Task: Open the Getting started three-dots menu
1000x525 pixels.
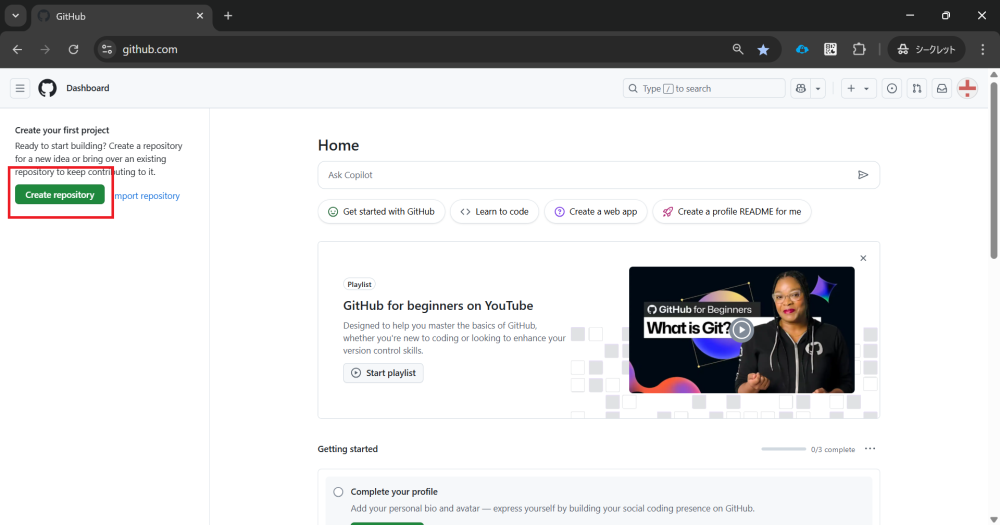Action: (870, 449)
